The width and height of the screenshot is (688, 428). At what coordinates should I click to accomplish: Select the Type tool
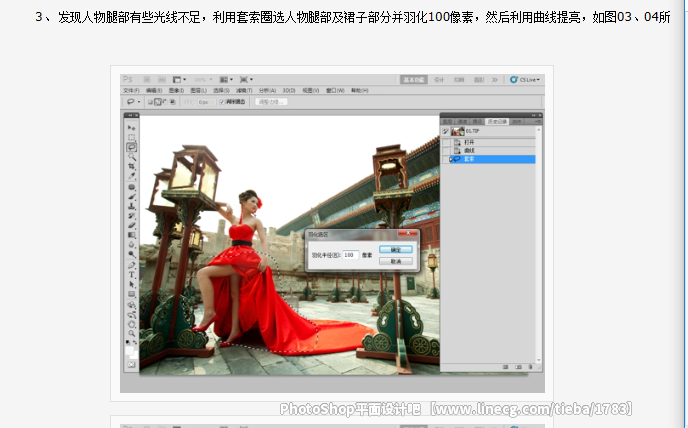coord(131,275)
